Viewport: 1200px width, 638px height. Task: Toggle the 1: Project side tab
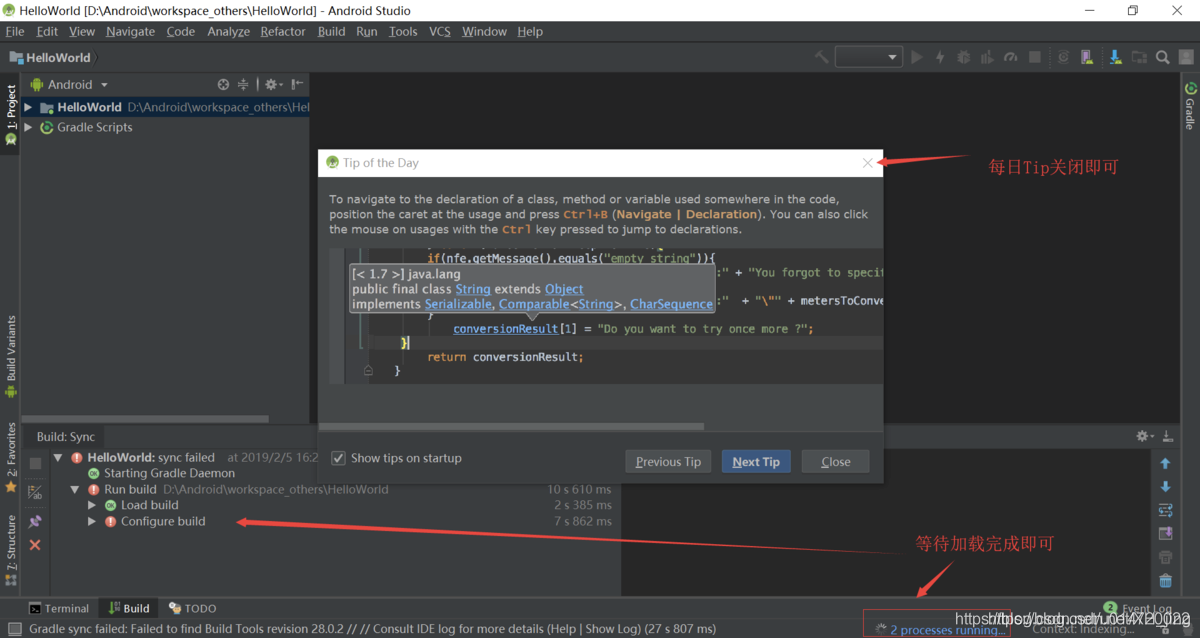(x=10, y=114)
